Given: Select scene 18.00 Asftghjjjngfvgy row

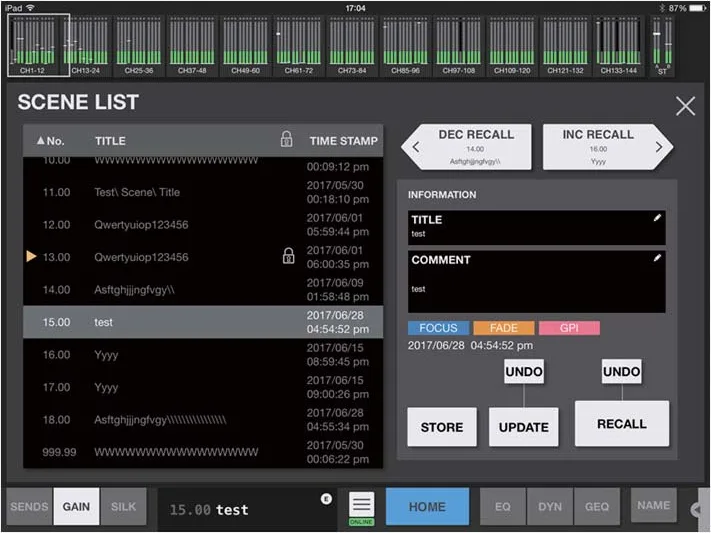Looking at the screenshot, I should 203,420.
